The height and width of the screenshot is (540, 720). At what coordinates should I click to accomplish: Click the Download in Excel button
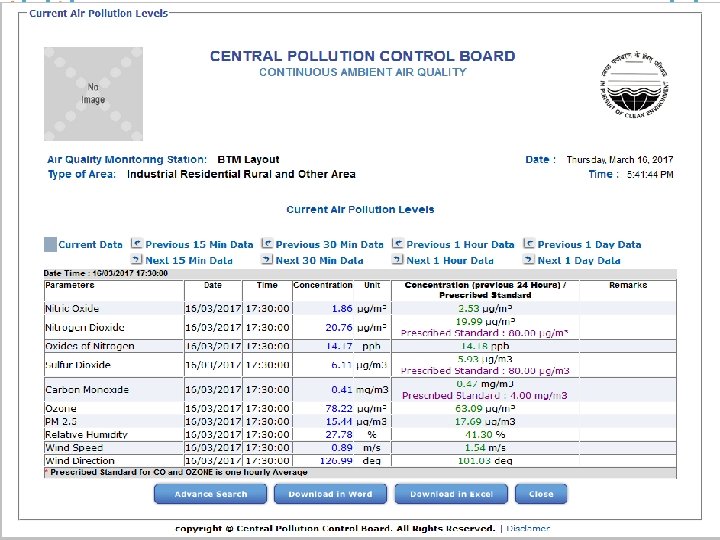point(451,494)
